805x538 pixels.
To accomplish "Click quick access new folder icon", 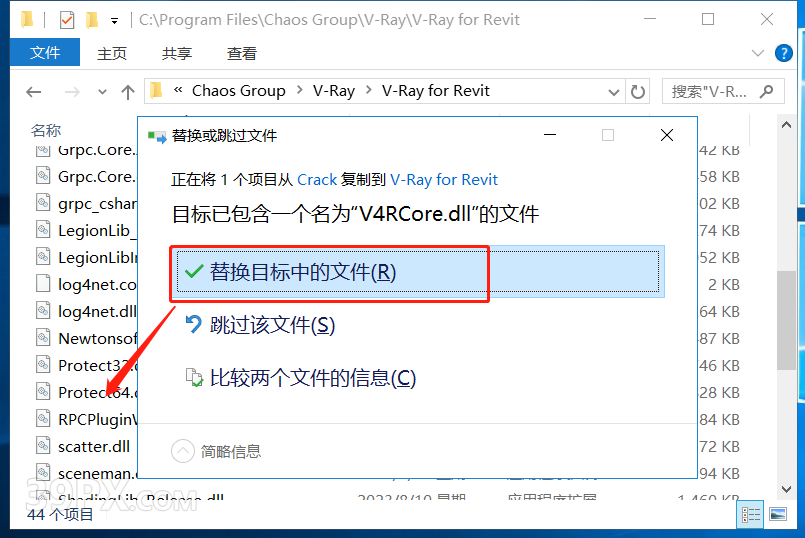I will pyautogui.click(x=92, y=20).
